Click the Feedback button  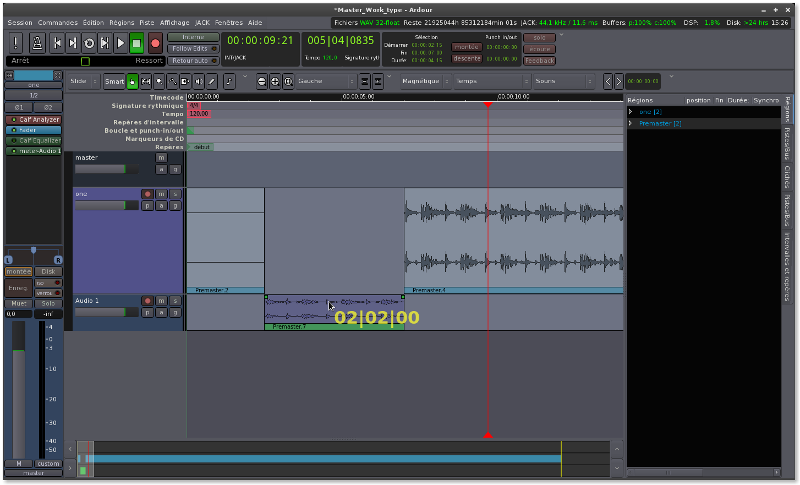click(539, 60)
